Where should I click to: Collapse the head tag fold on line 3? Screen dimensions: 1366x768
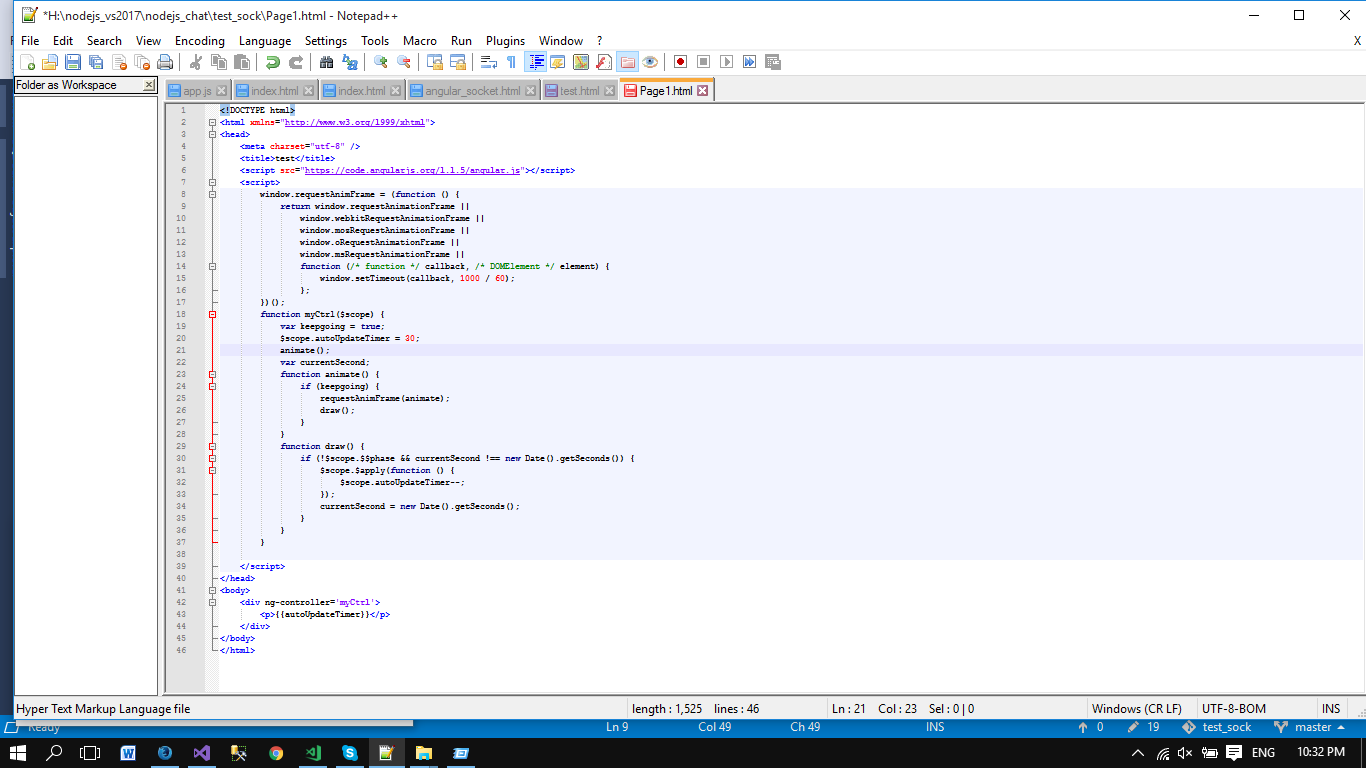tap(212, 134)
